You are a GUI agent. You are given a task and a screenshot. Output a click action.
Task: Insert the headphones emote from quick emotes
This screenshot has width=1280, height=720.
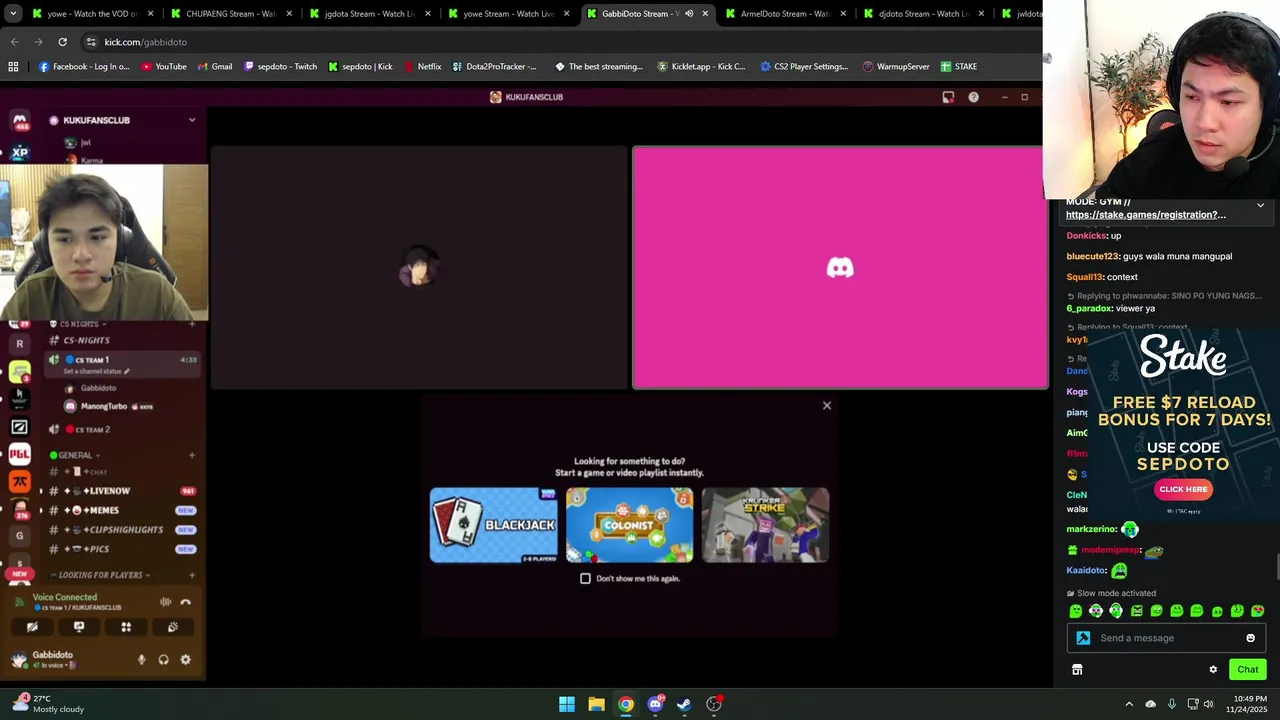point(1116,611)
